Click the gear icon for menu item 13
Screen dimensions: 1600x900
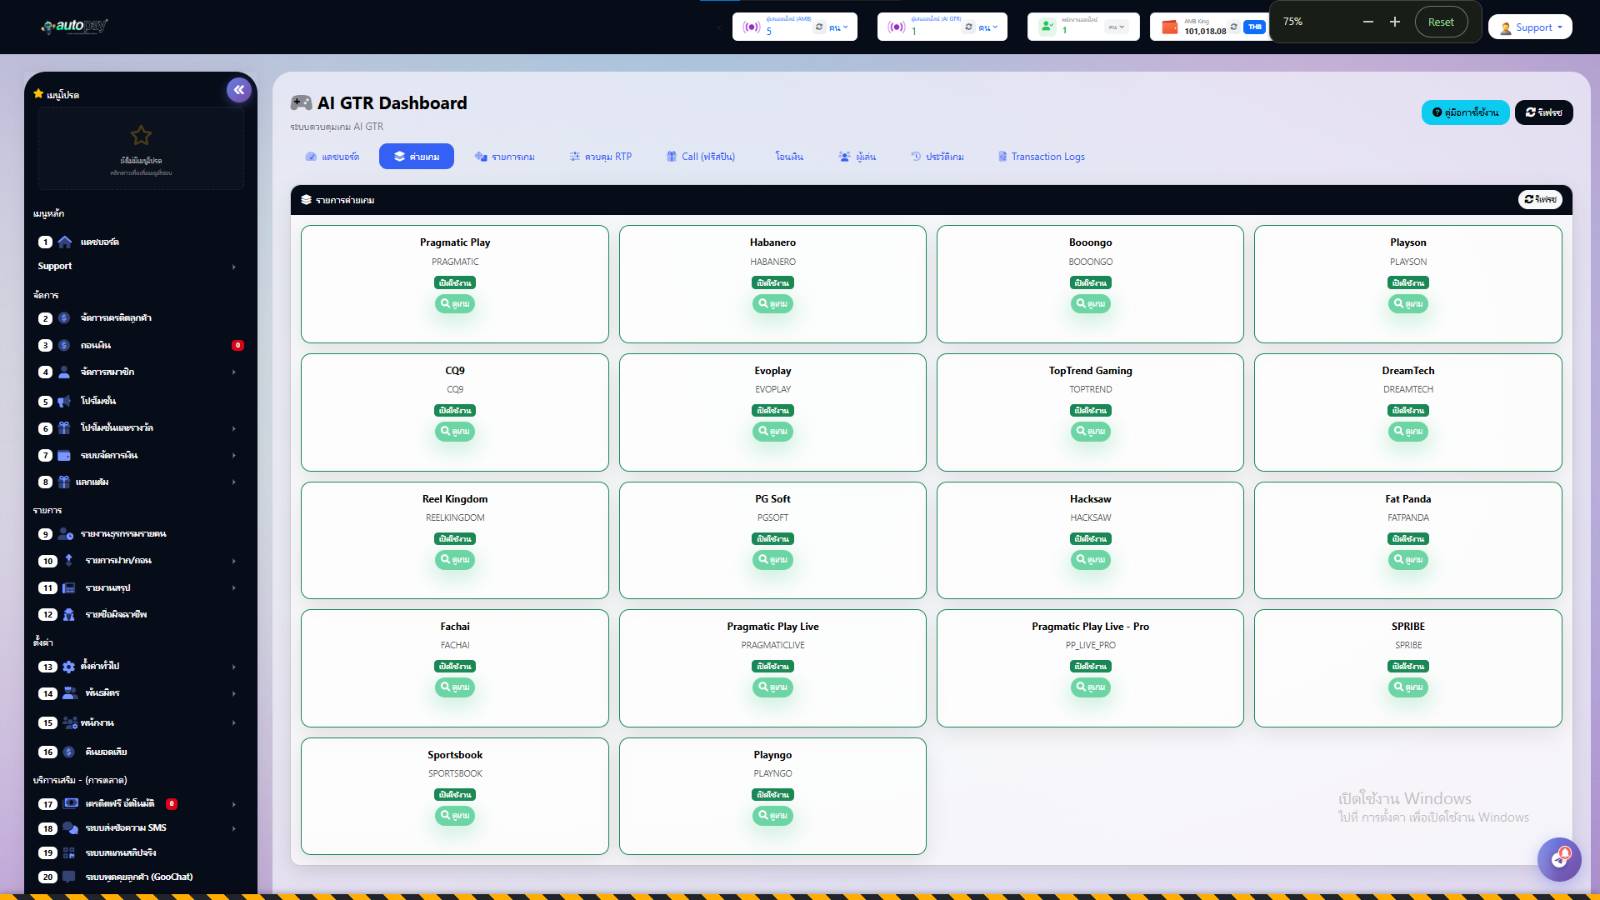[x=69, y=667]
